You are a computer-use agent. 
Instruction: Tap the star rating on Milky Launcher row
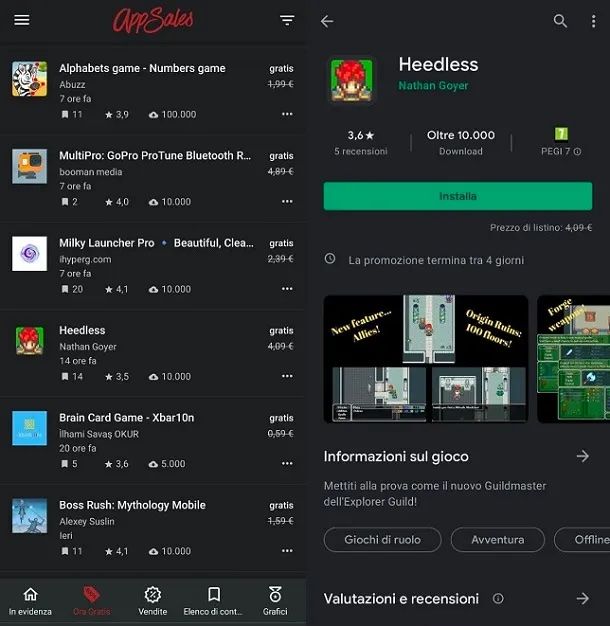coord(117,289)
